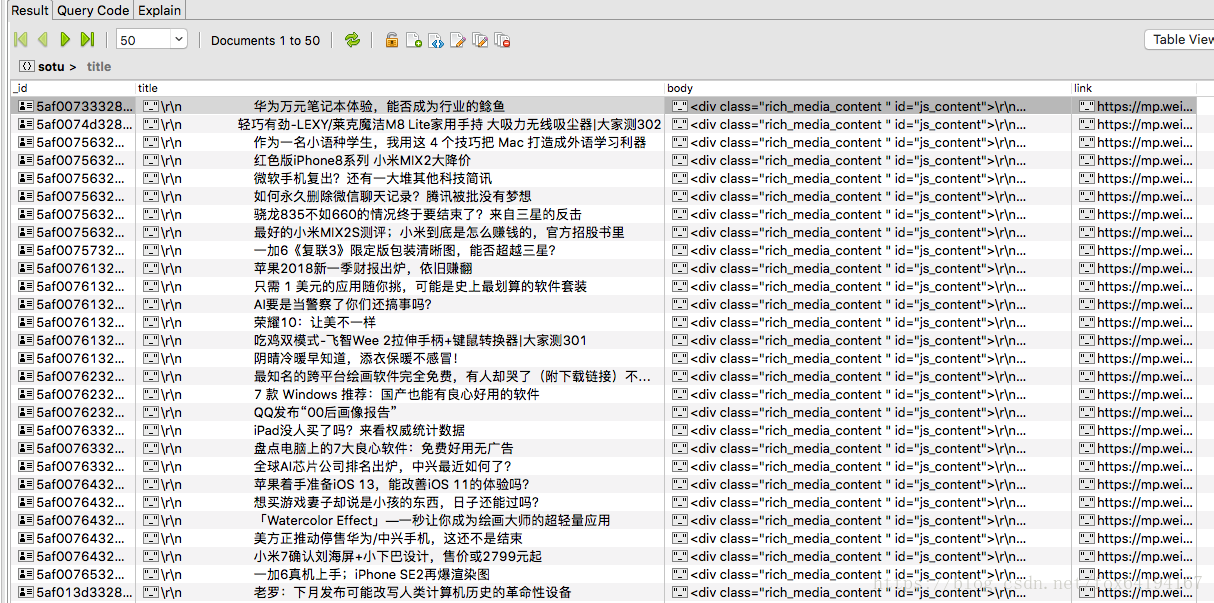Screen dimensions: 1214x603
Task: Click the Documents 1 to 50 label
Action: pos(265,41)
